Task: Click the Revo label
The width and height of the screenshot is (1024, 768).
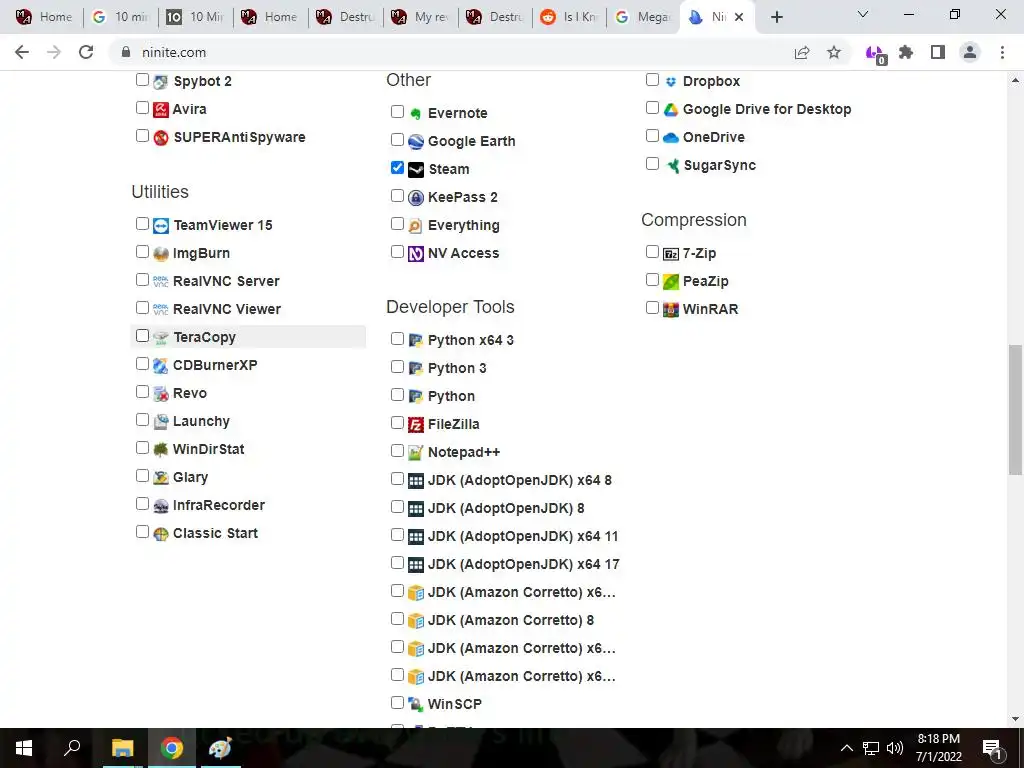Action: [189, 394]
